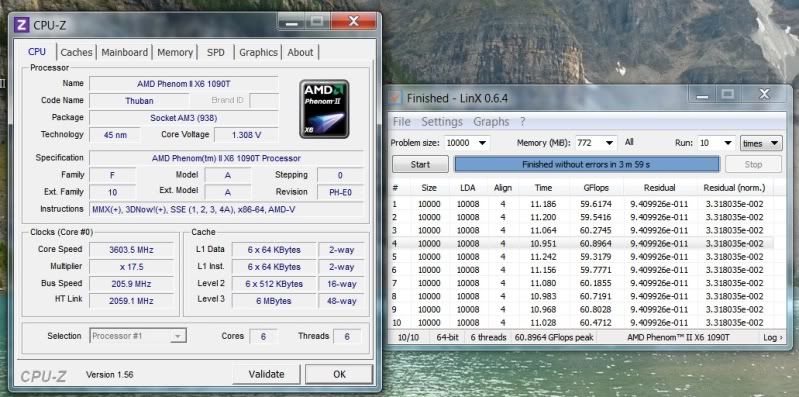Select the highlighted row with 60.8964 GFlops
The image size is (799, 397).
(x=581, y=244)
